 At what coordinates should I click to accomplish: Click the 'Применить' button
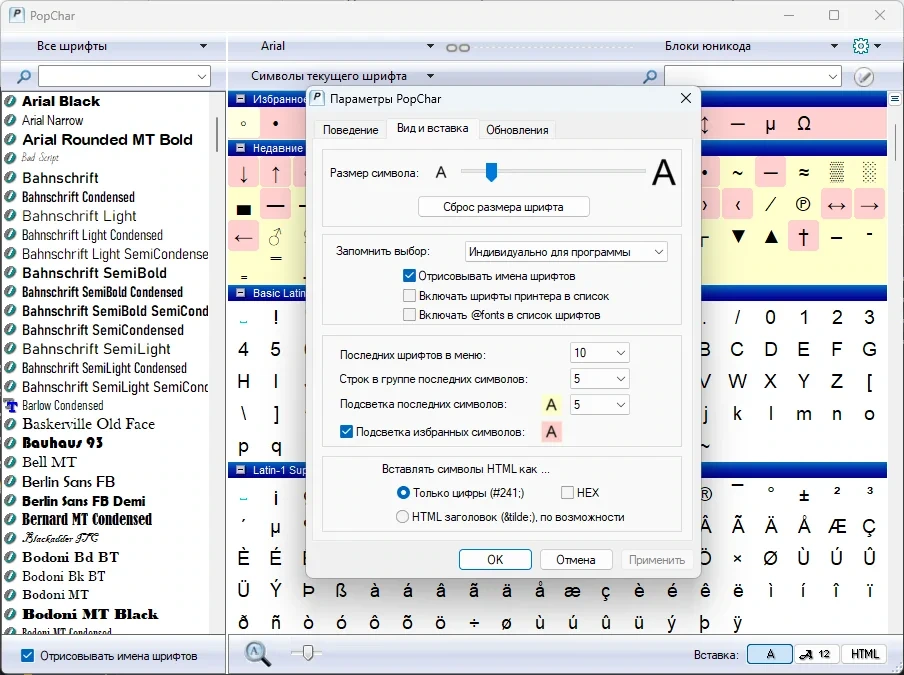657,560
